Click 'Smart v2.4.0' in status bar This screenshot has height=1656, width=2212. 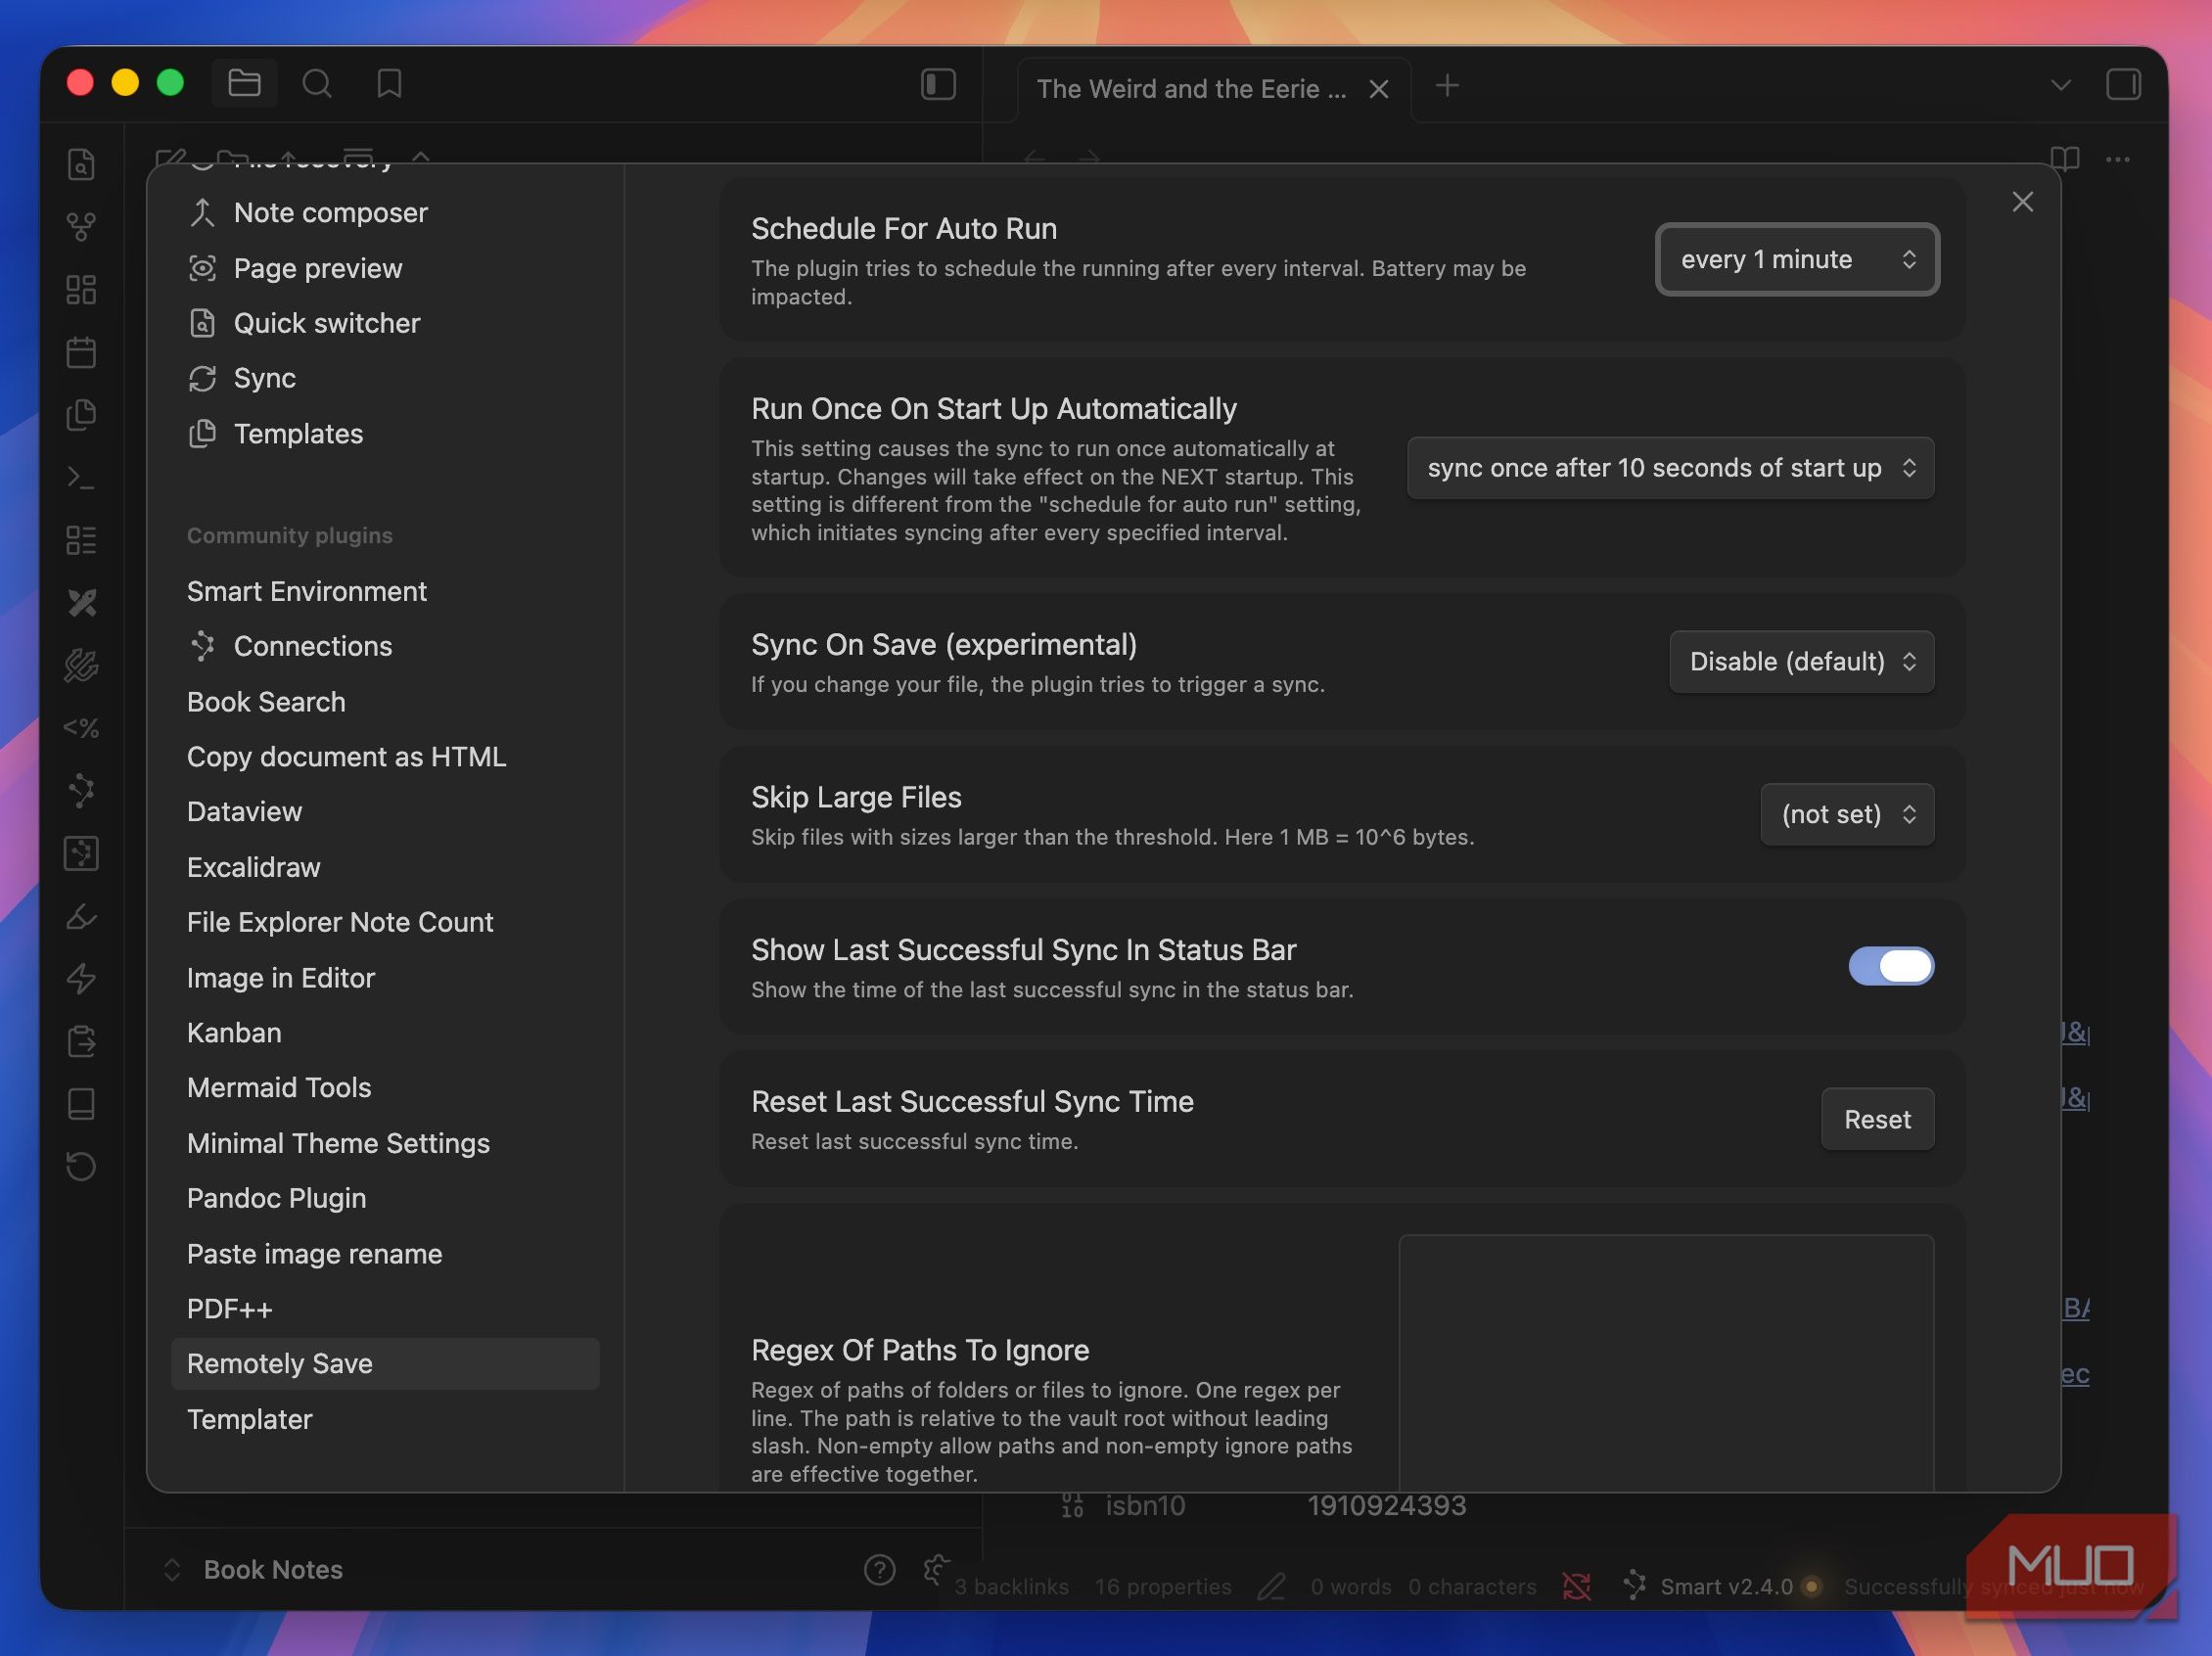tap(1725, 1586)
